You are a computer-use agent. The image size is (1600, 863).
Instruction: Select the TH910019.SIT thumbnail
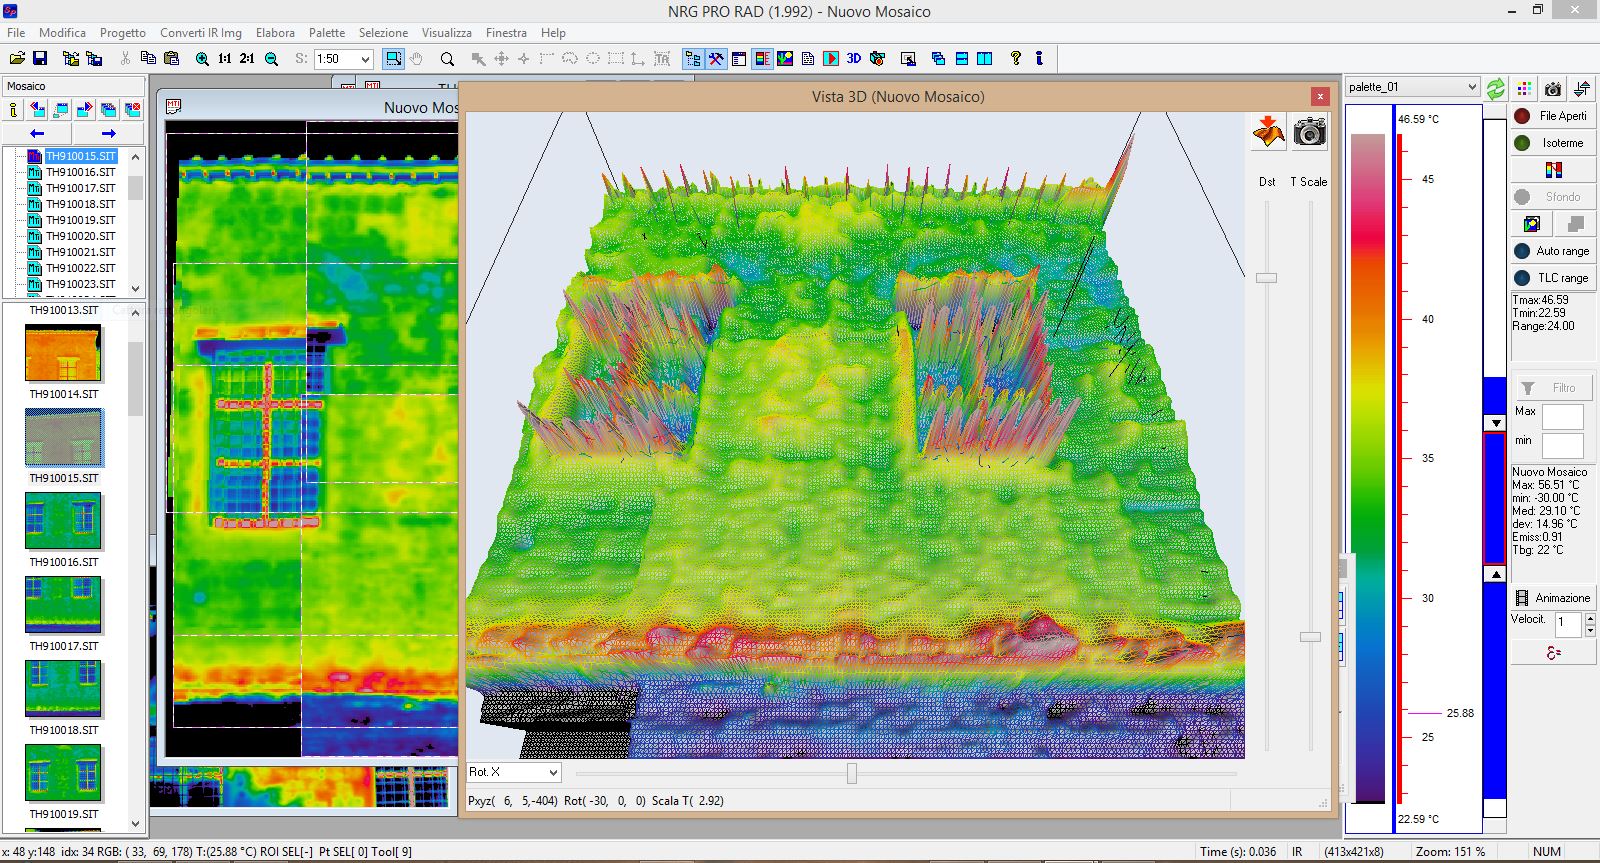pos(63,773)
